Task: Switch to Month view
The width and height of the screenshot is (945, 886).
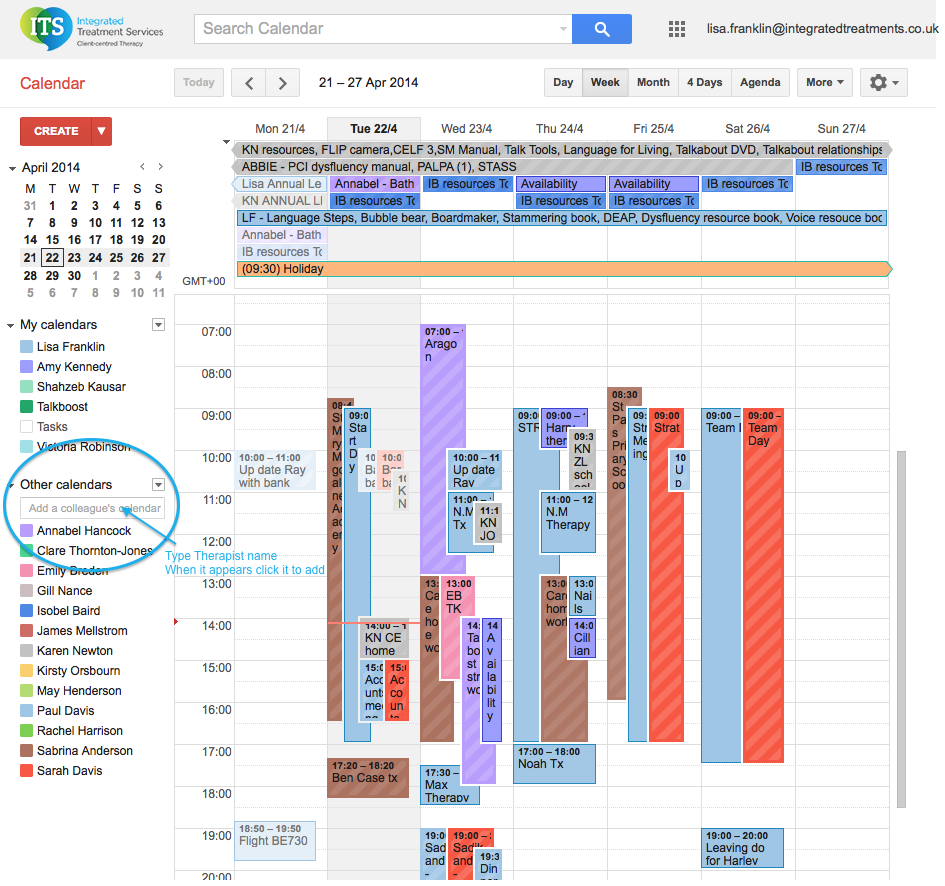Action: click(653, 83)
